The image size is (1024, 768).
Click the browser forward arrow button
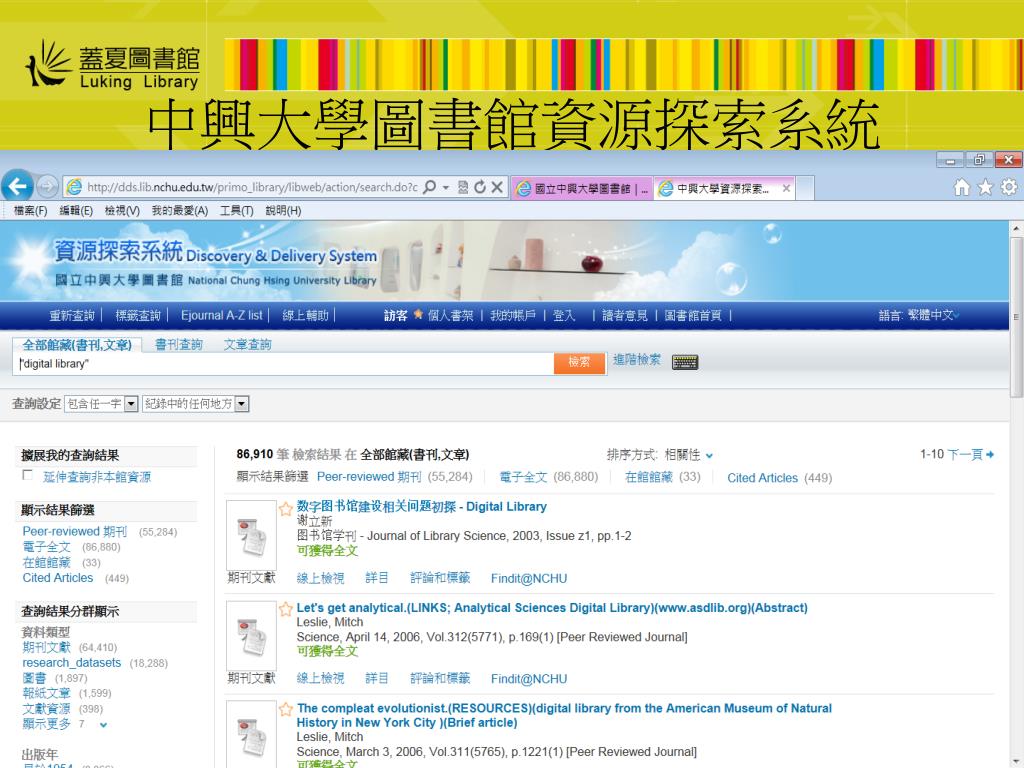[x=47, y=187]
